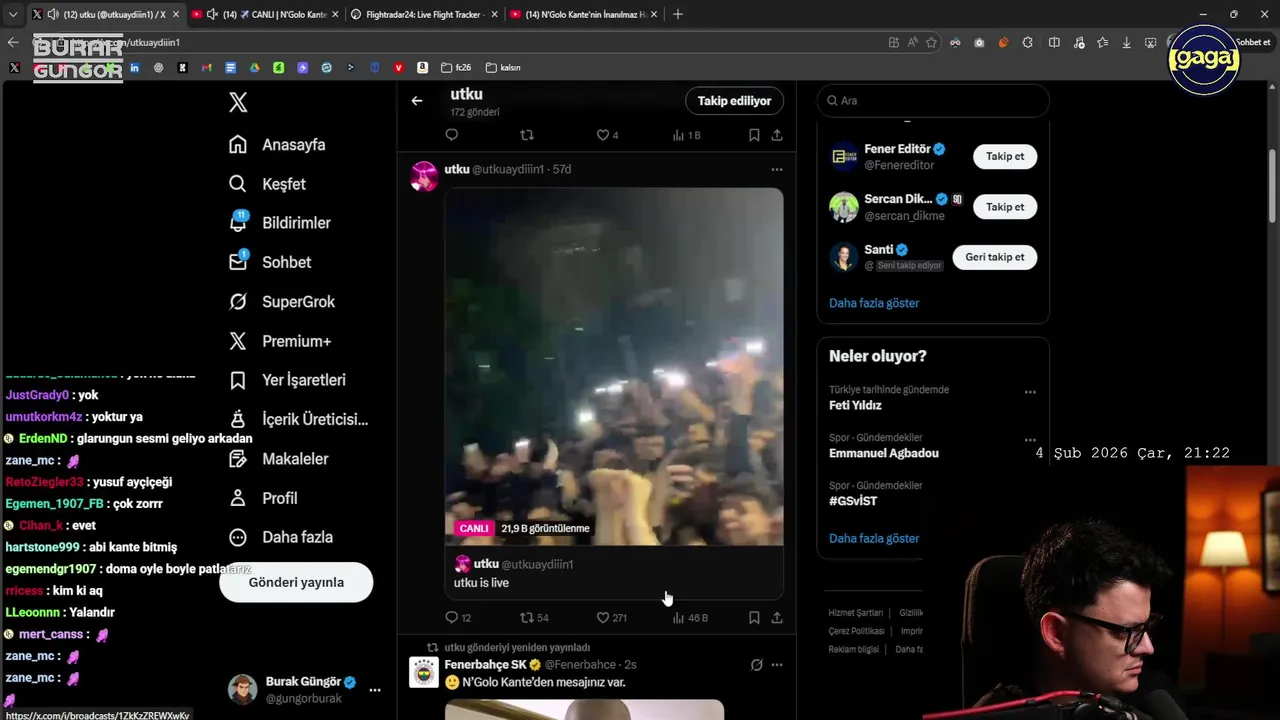This screenshot has width=1280, height=720.
Task: Open options dots for Feti Yıldız trend
Action: click(1030, 392)
